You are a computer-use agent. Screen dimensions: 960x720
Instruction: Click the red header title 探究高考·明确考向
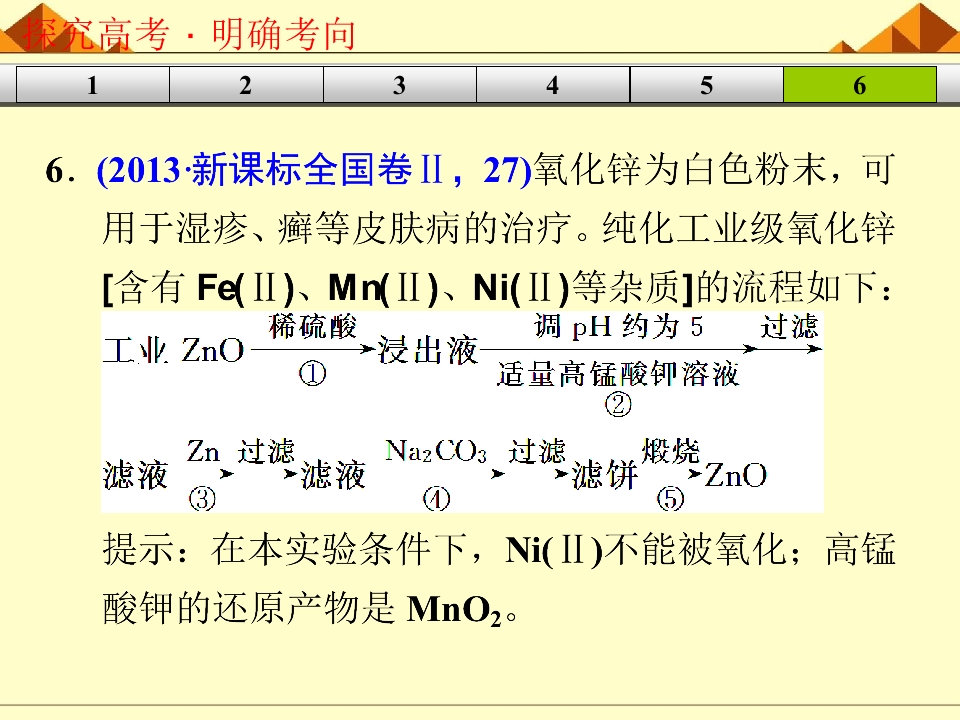[189, 33]
